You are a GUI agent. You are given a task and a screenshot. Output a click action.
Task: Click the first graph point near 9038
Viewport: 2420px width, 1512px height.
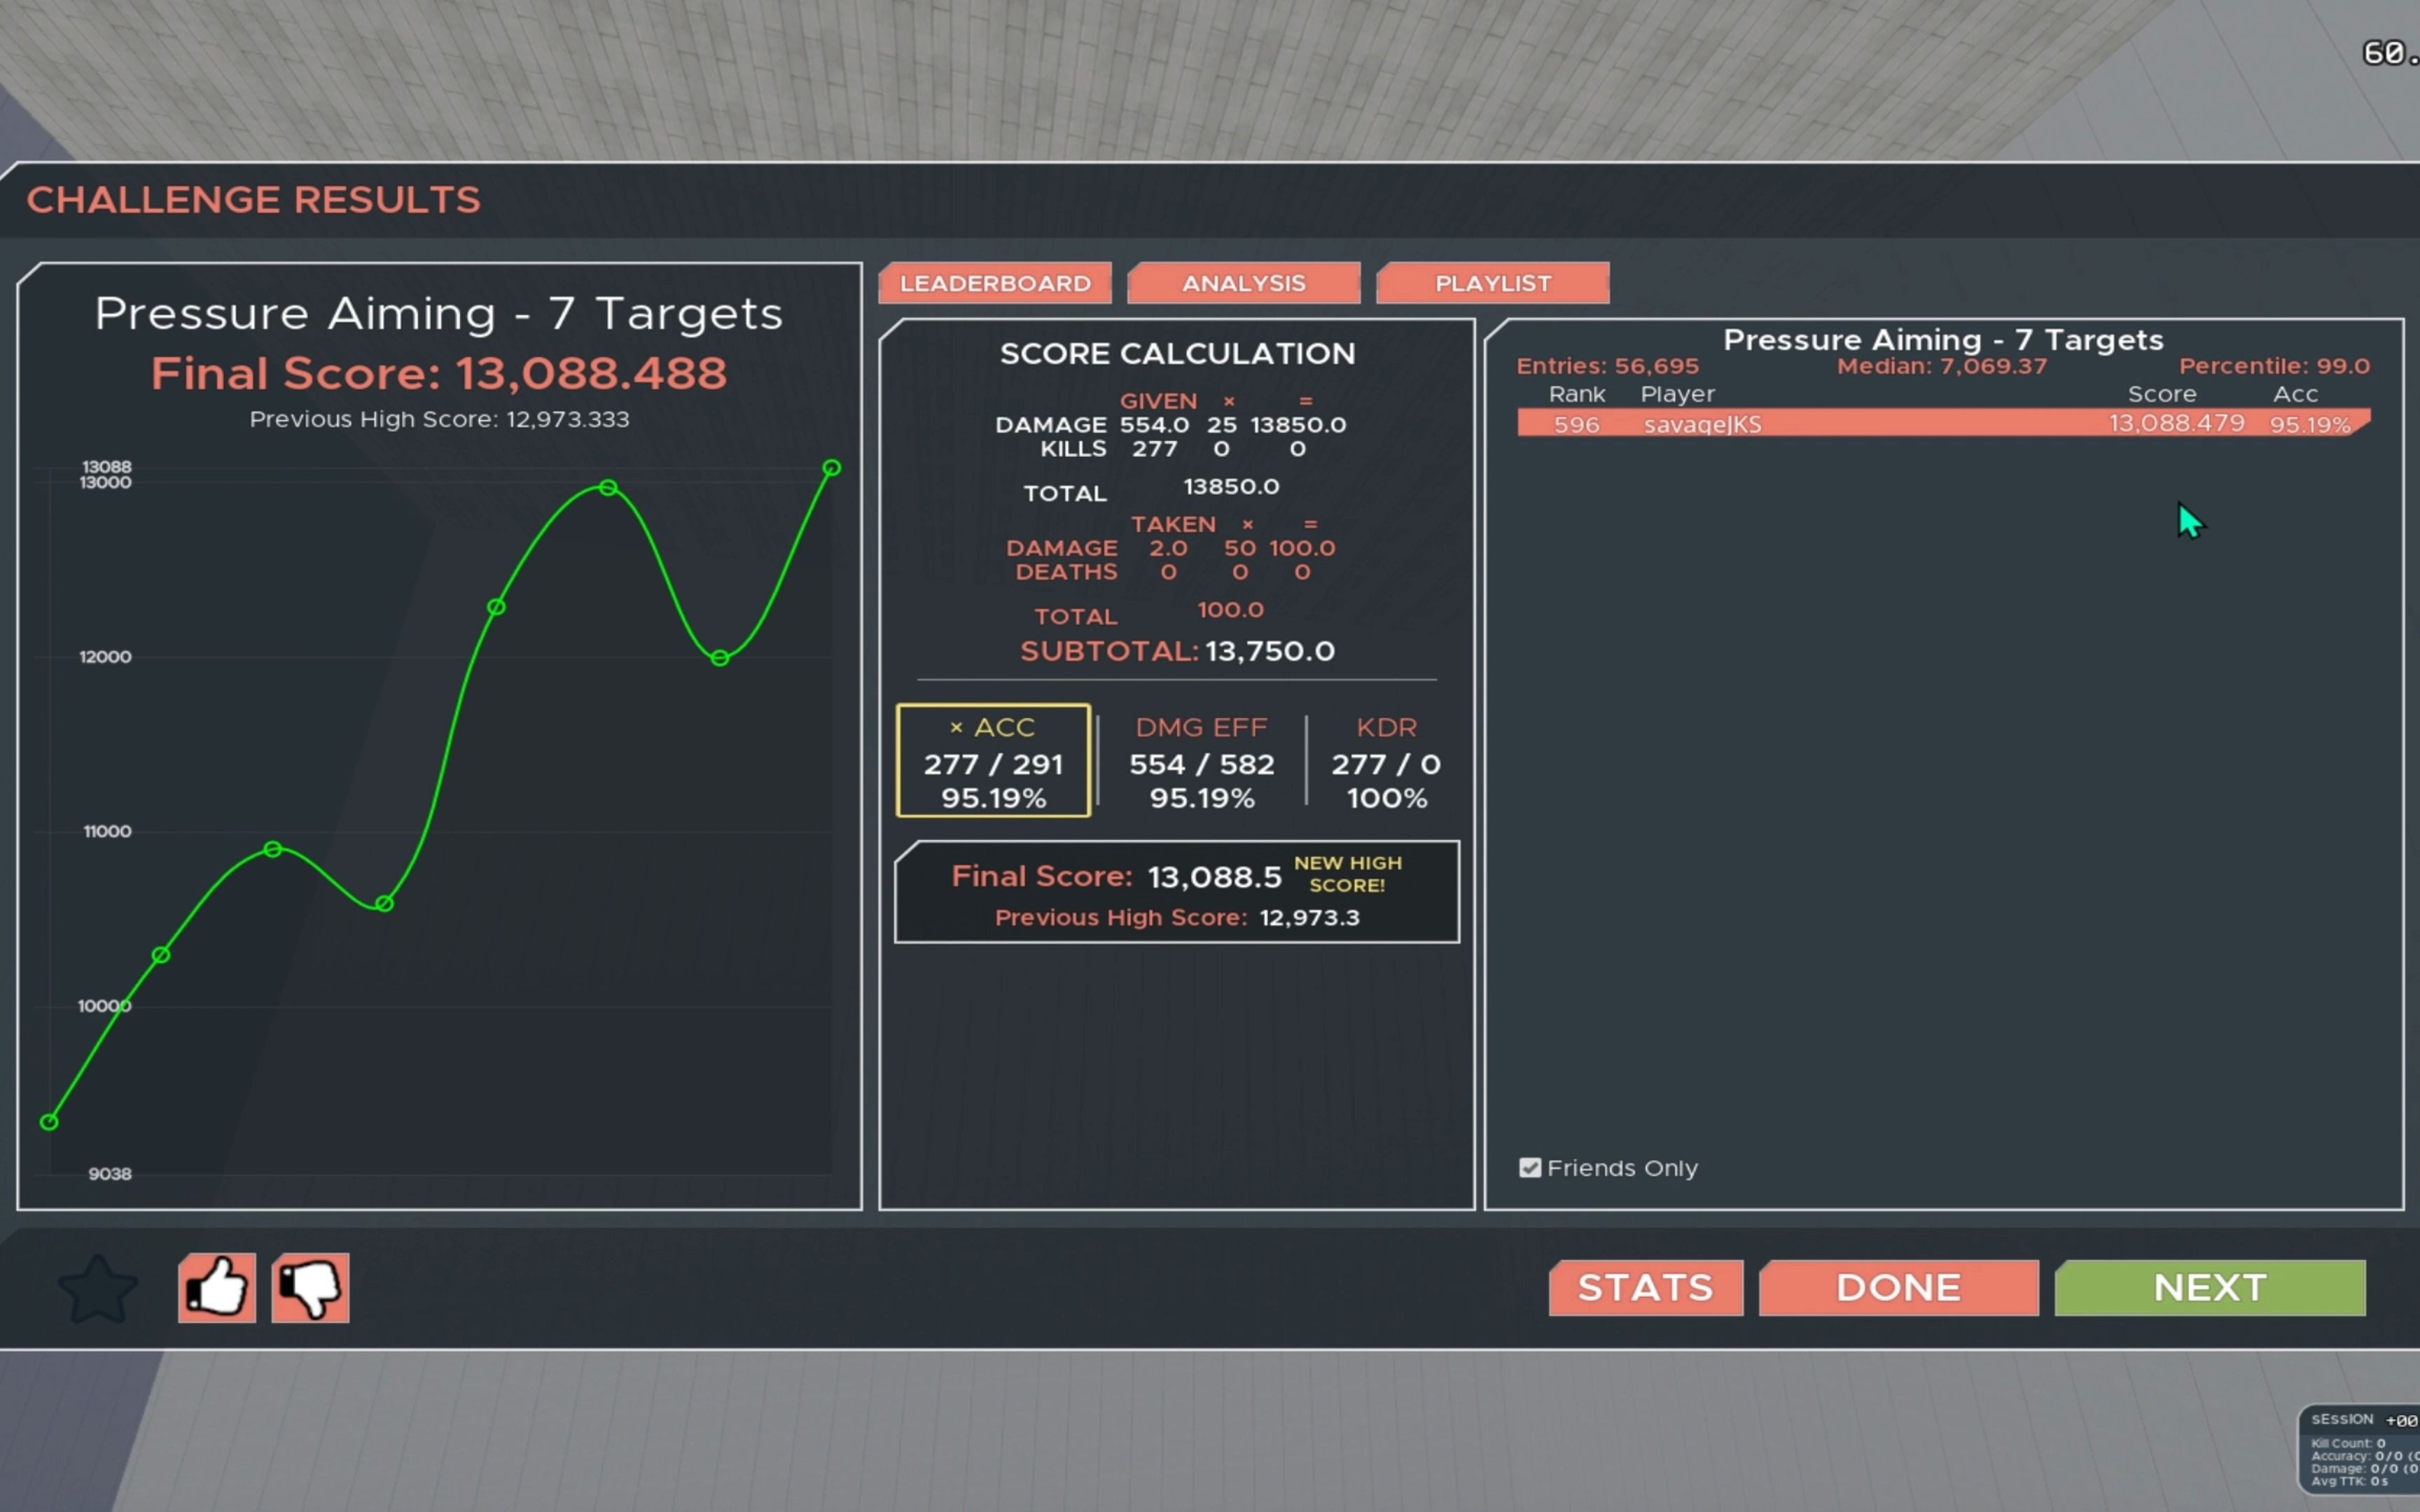coord(49,1123)
